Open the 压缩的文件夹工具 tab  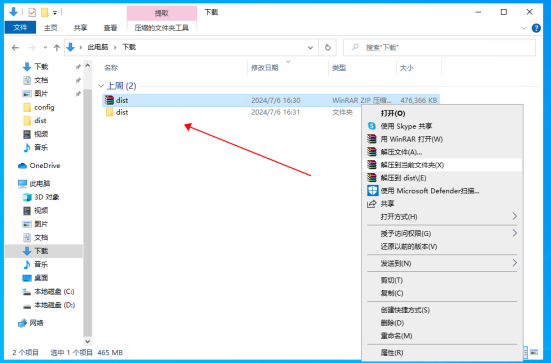click(162, 28)
